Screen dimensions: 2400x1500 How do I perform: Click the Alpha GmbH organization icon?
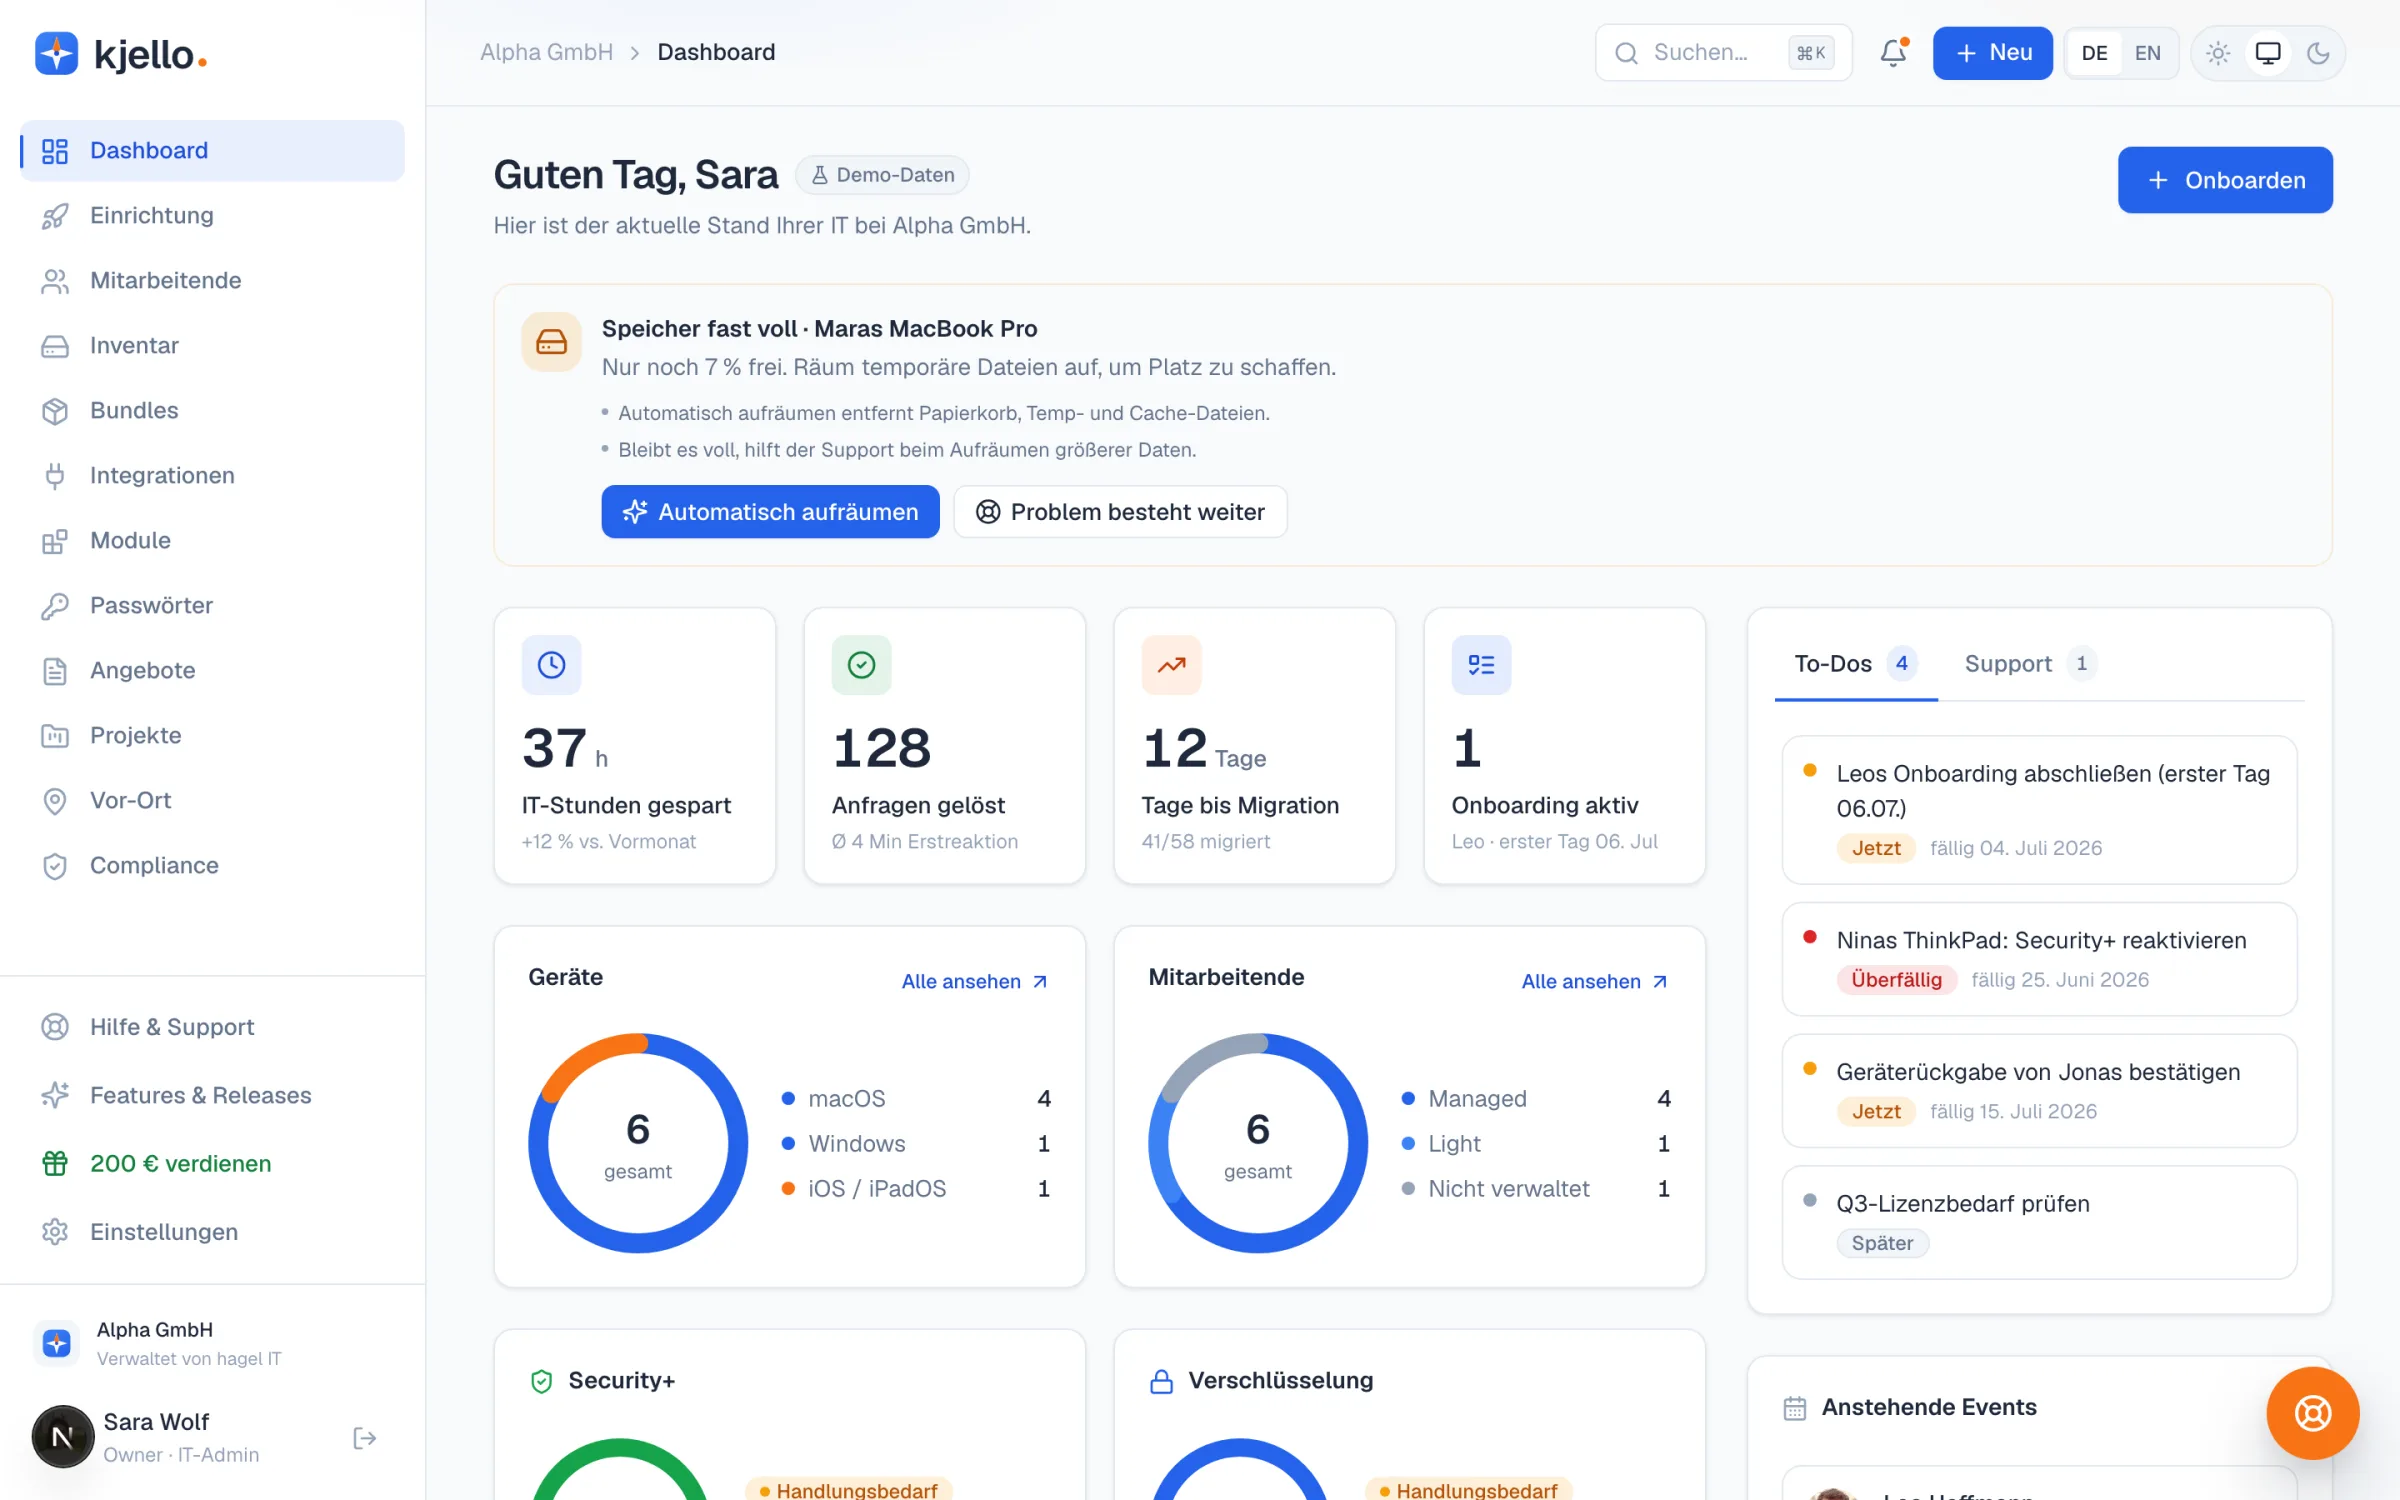click(57, 1342)
